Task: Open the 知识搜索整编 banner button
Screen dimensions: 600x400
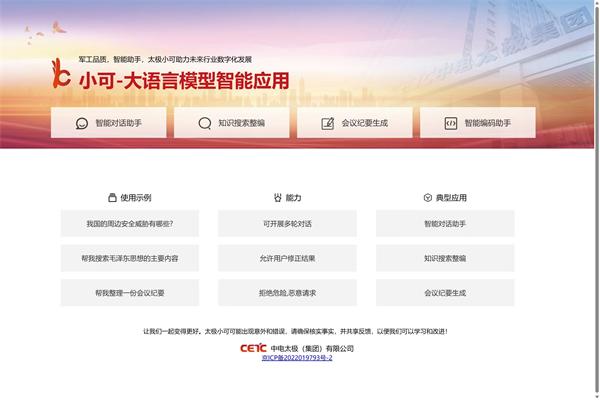Action: click(x=232, y=122)
